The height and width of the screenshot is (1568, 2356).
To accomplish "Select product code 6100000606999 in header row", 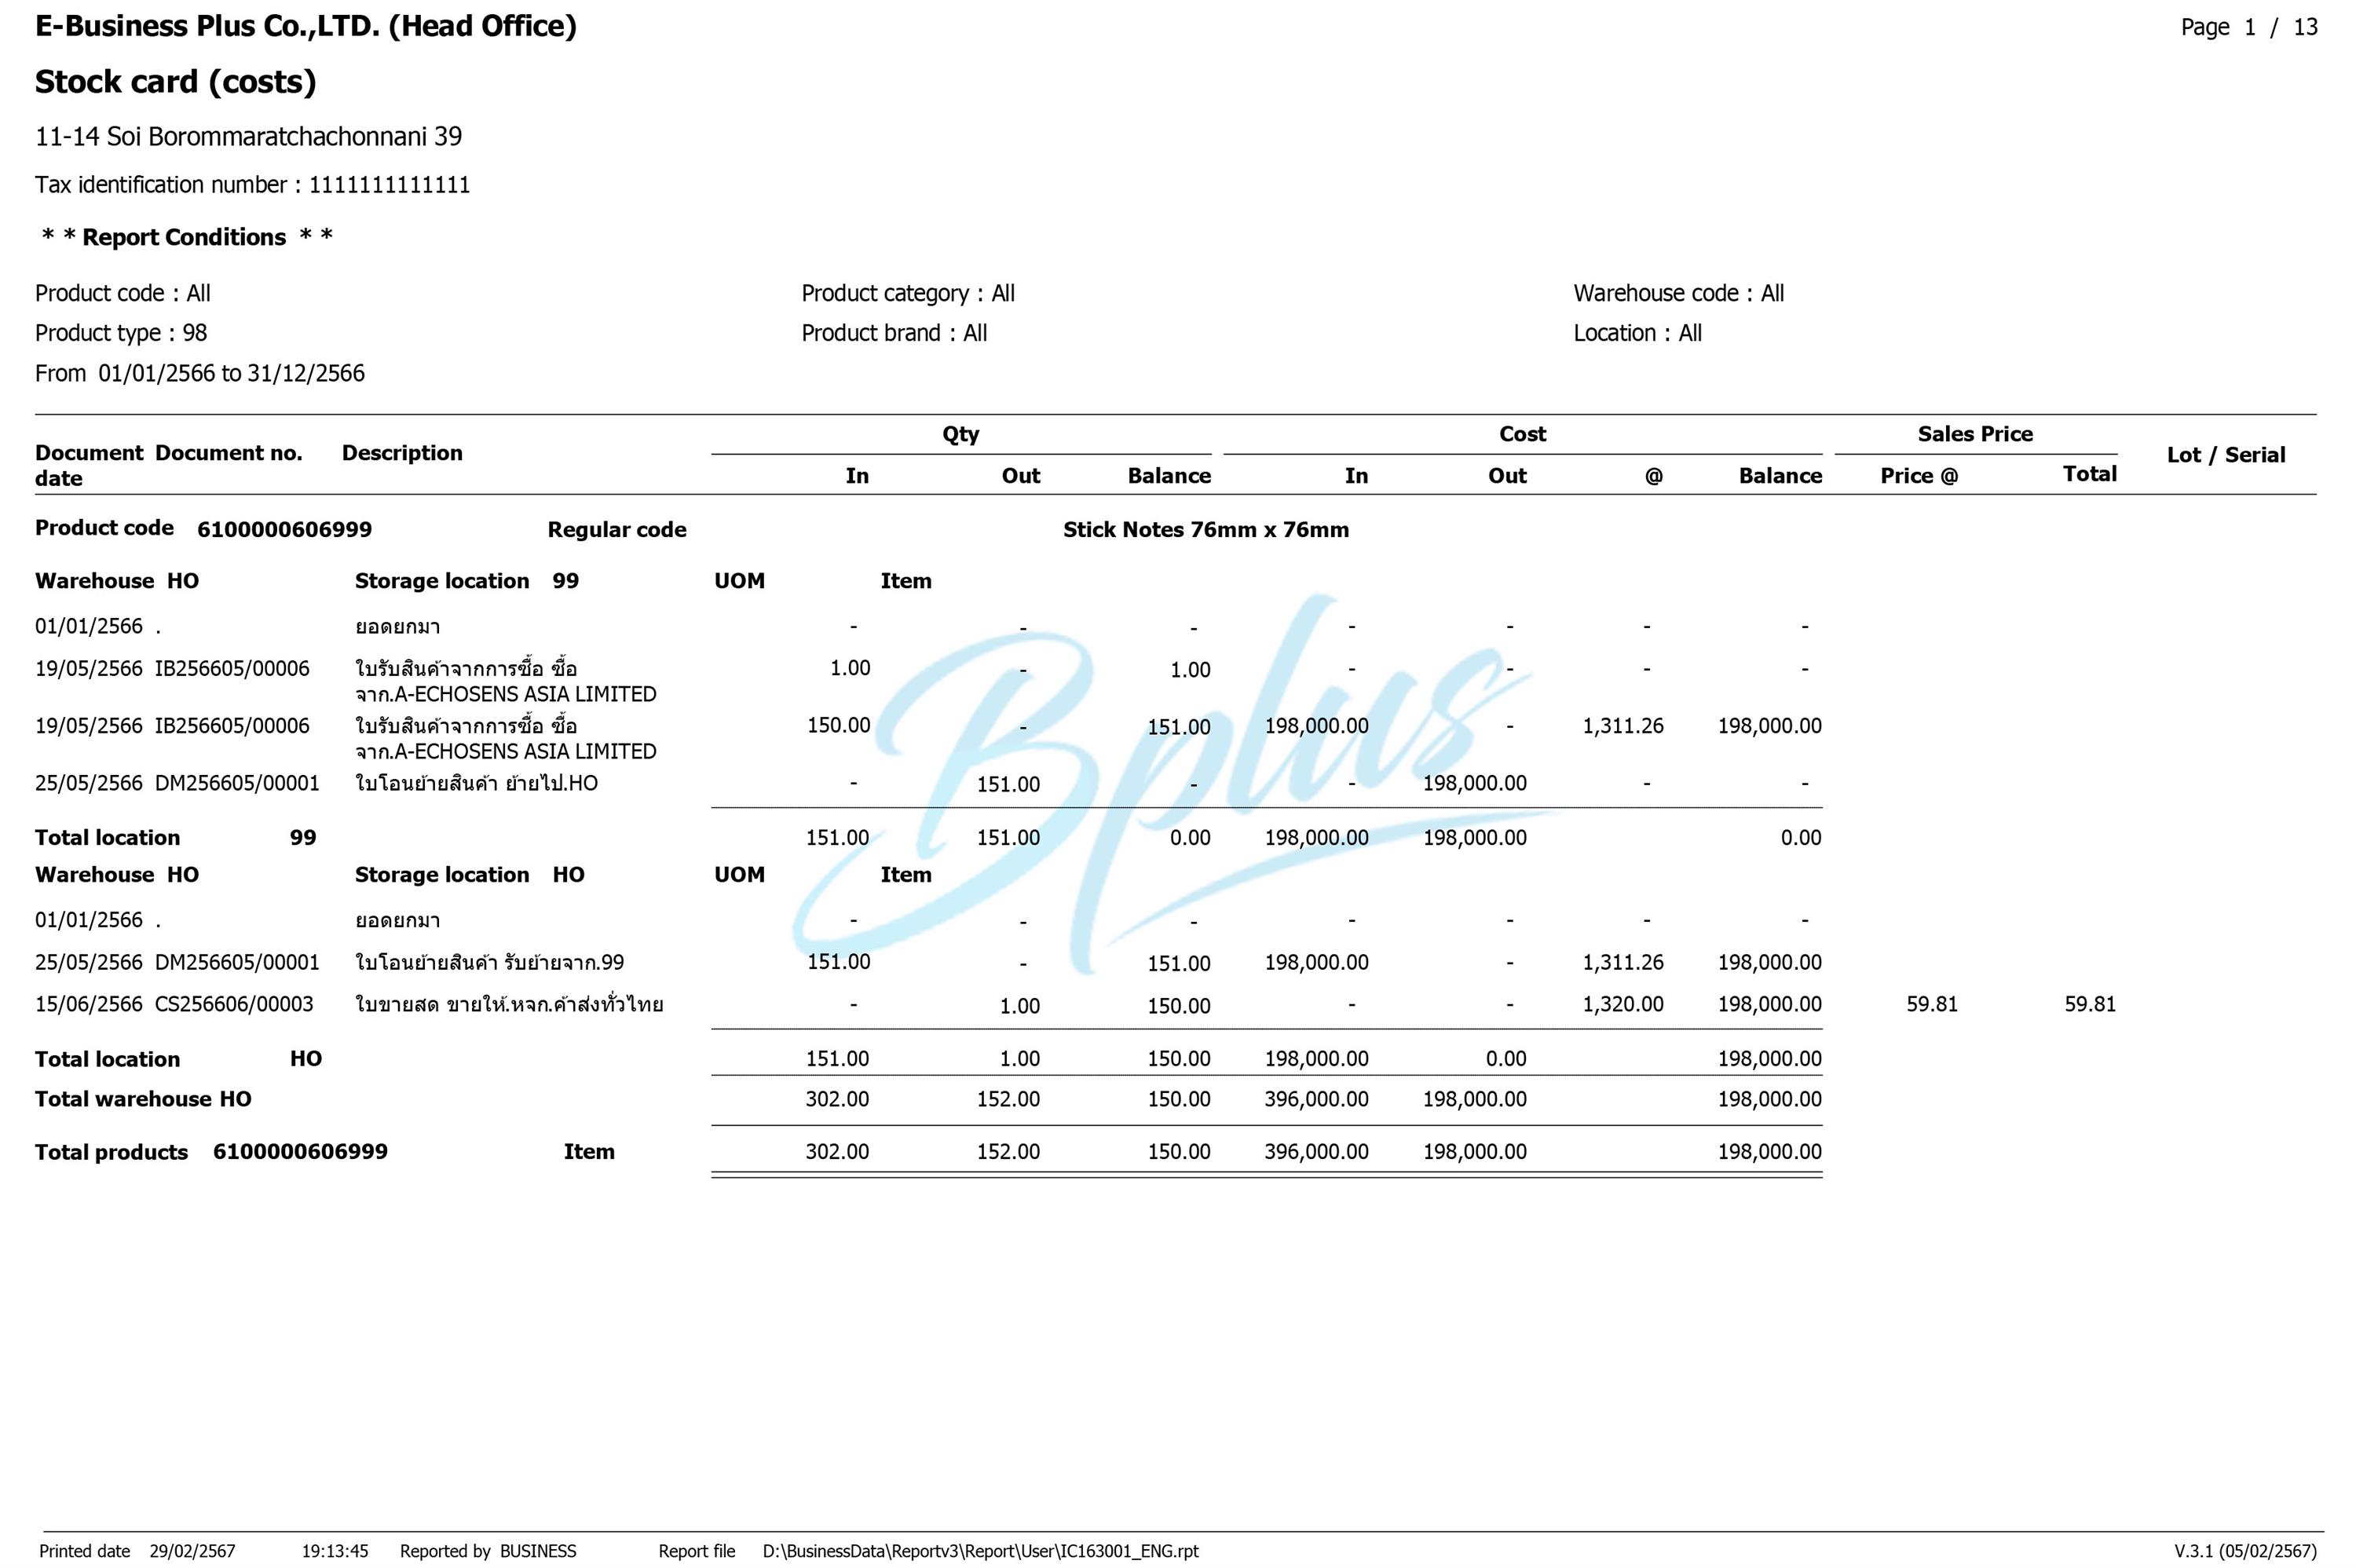I will click(x=284, y=529).
